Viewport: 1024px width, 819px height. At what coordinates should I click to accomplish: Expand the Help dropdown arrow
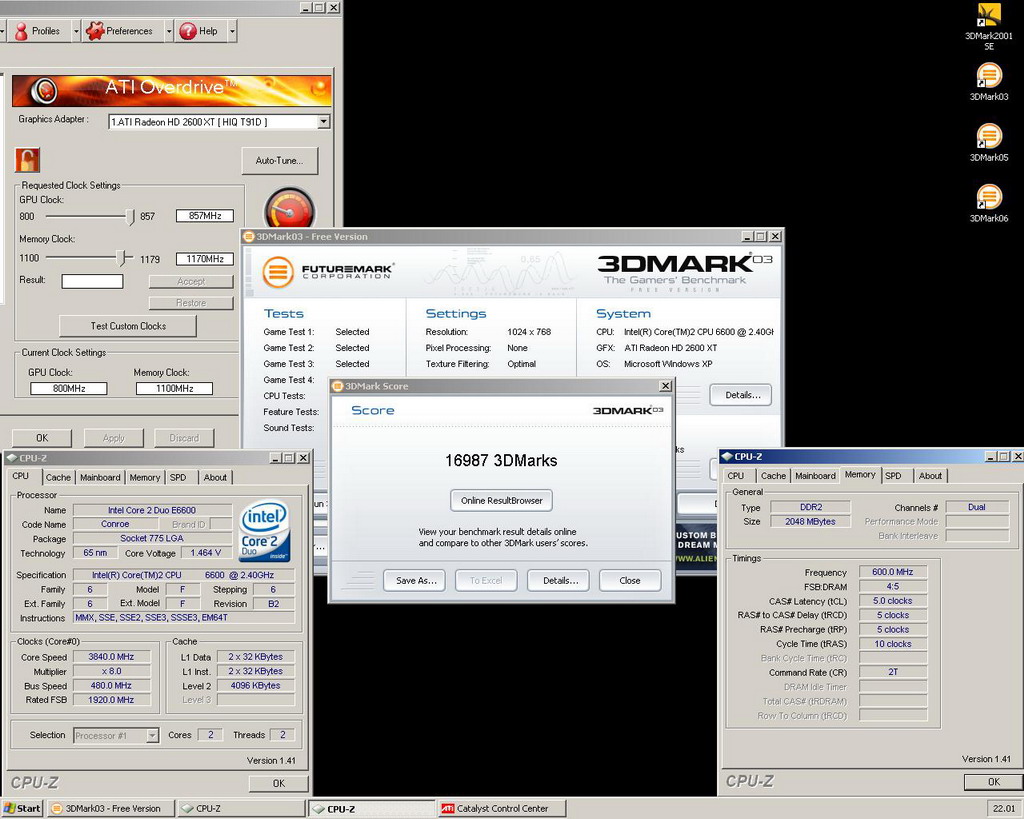point(232,31)
